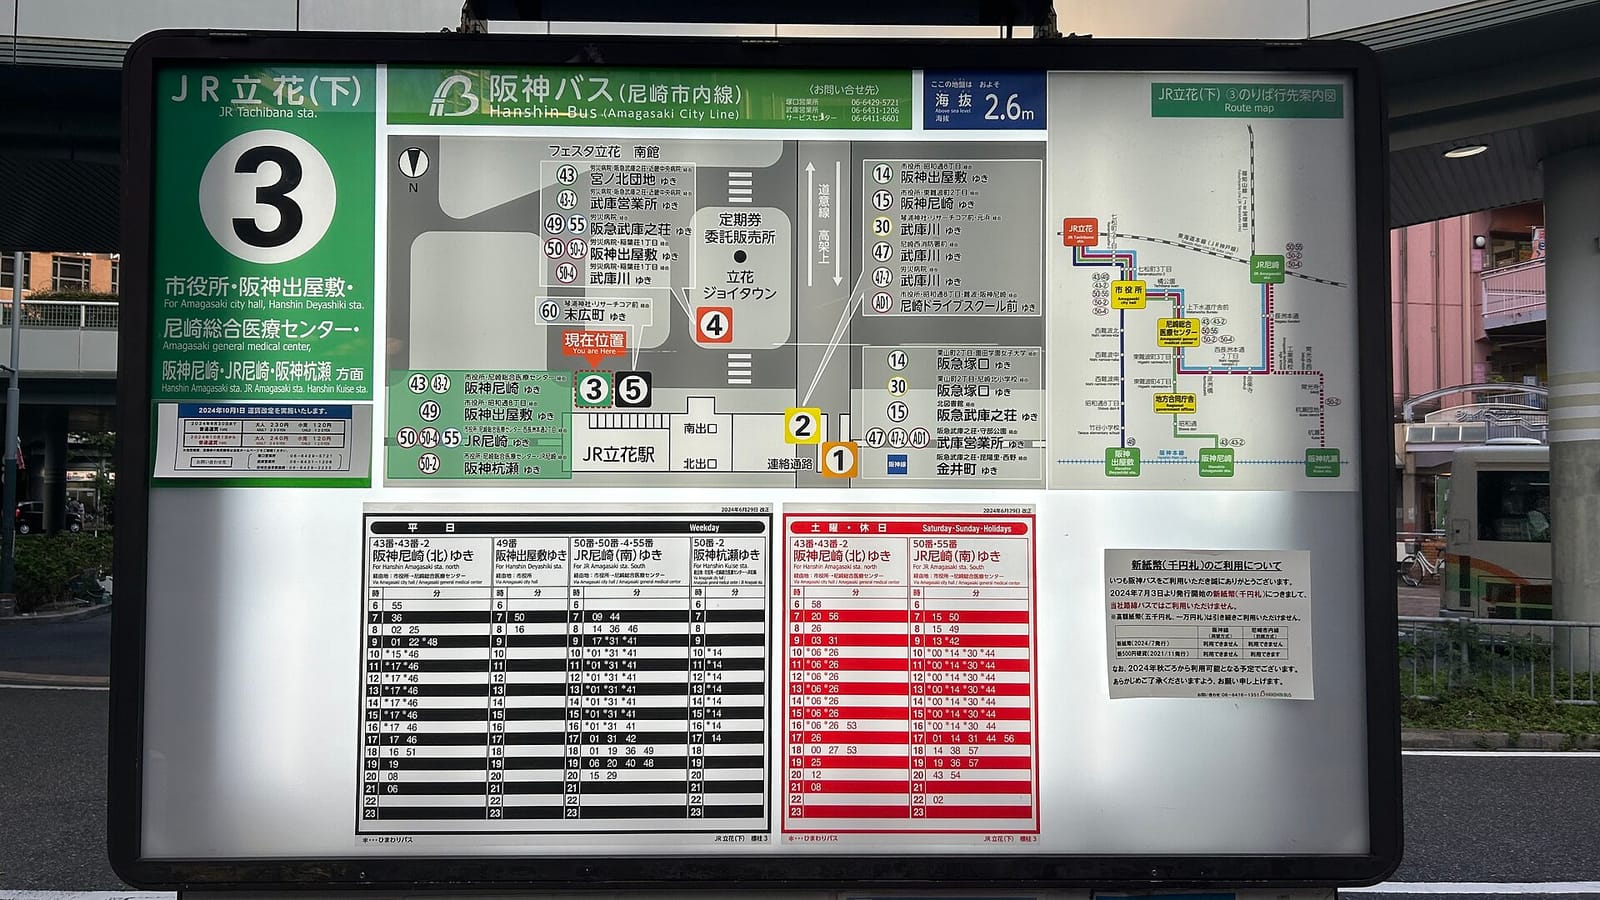Click the blue 海抜 2.6m elevation sign

pyautogui.click(x=984, y=101)
